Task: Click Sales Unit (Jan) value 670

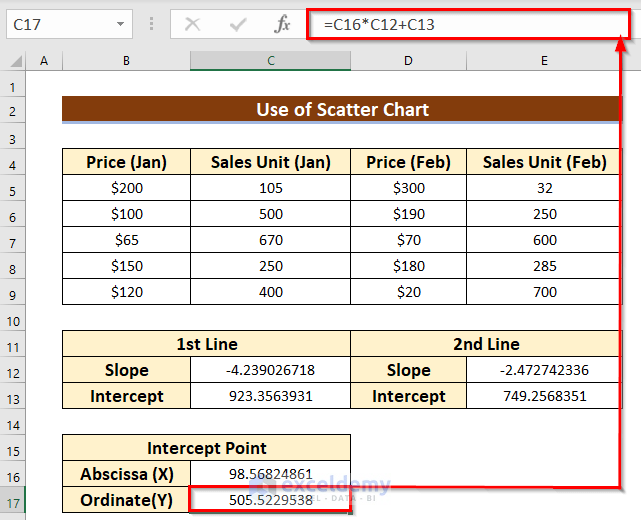Action: pyautogui.click(x=270, y=240)
